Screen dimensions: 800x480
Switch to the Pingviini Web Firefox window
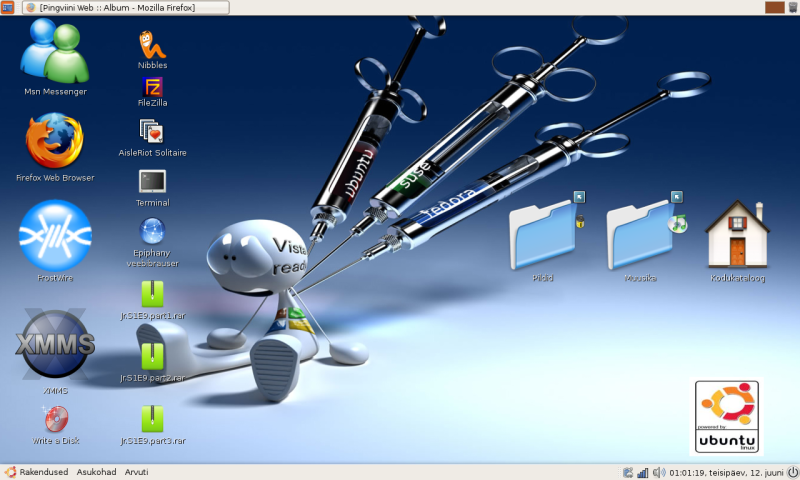coord(126,8)
